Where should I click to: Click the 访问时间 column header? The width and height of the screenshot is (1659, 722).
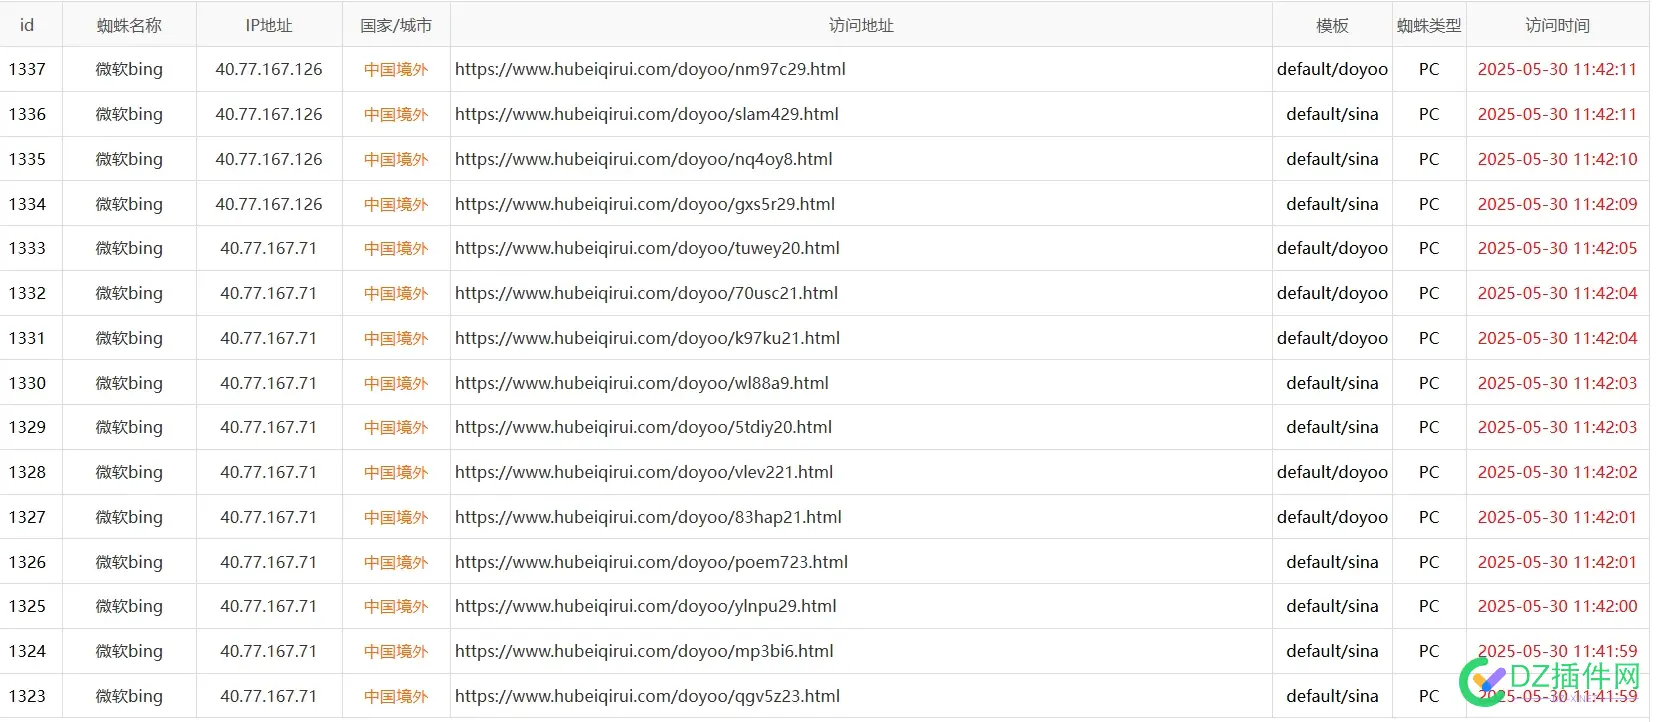(x=1557, y=25)
